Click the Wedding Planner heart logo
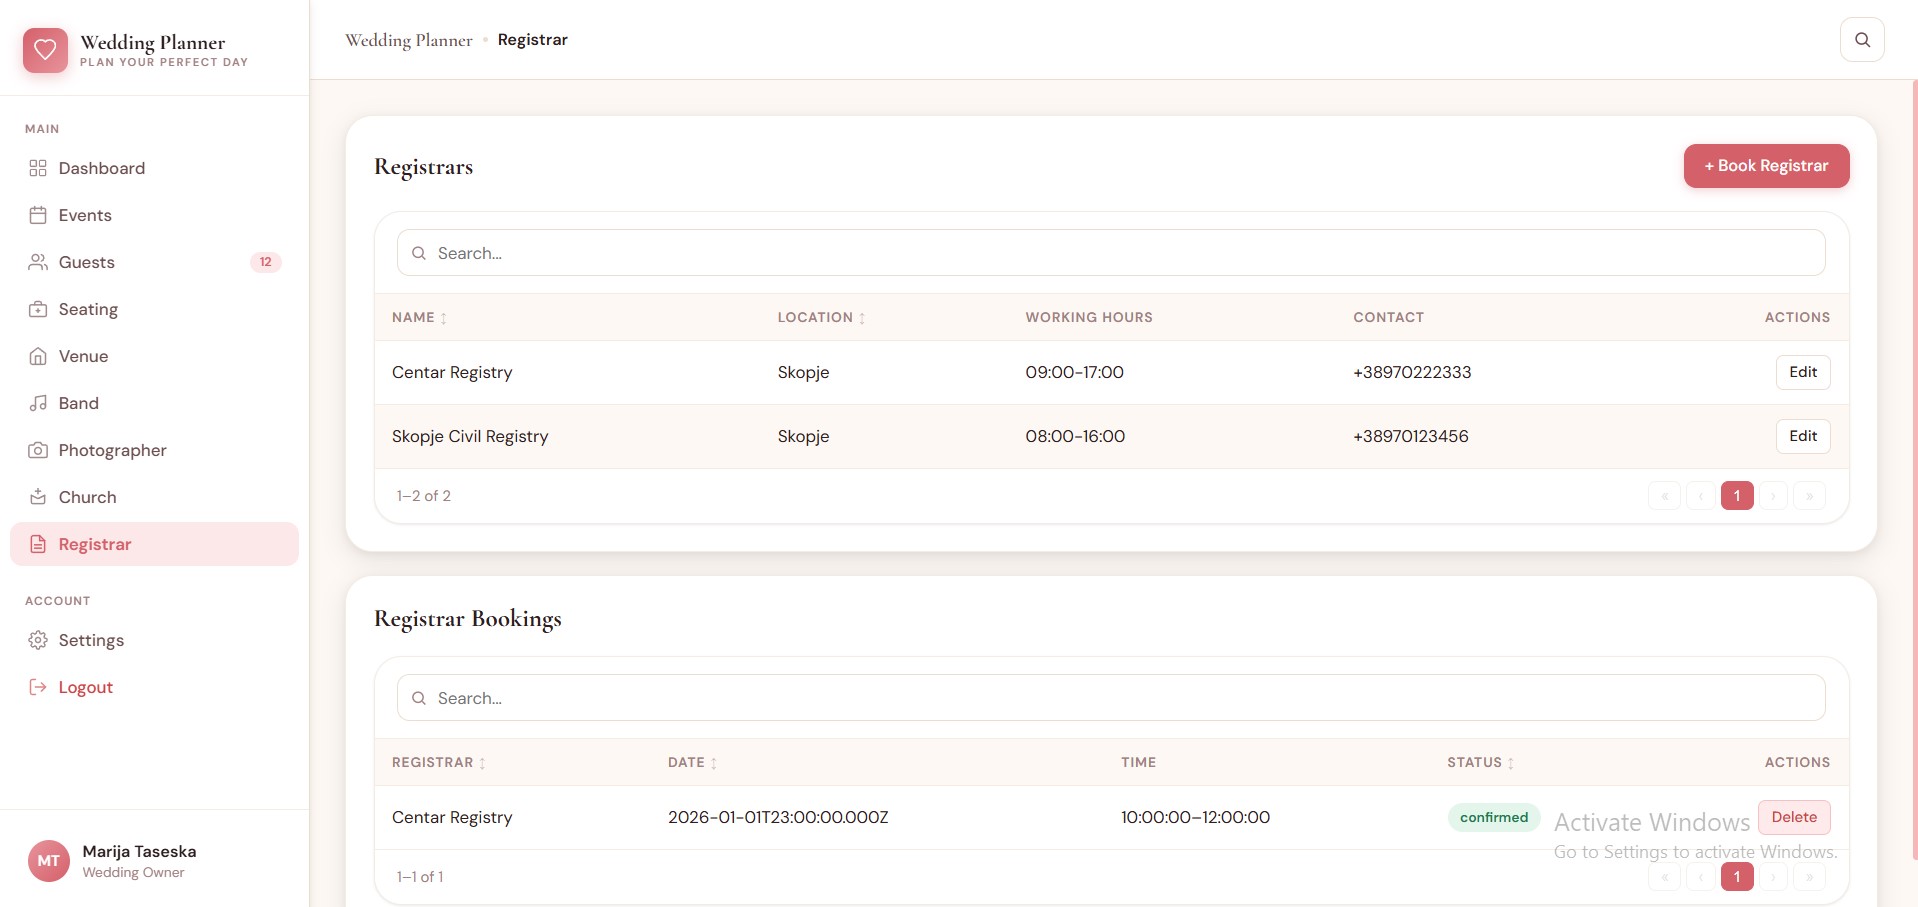The height and width of the screenshot is (907, 1918). click(x=45, y=50)
